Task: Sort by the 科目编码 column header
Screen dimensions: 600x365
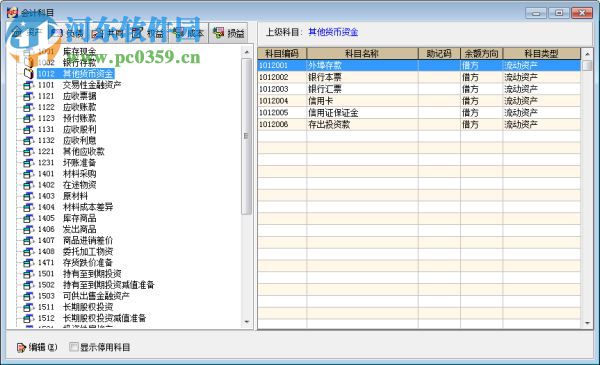Action: [282, 54]
